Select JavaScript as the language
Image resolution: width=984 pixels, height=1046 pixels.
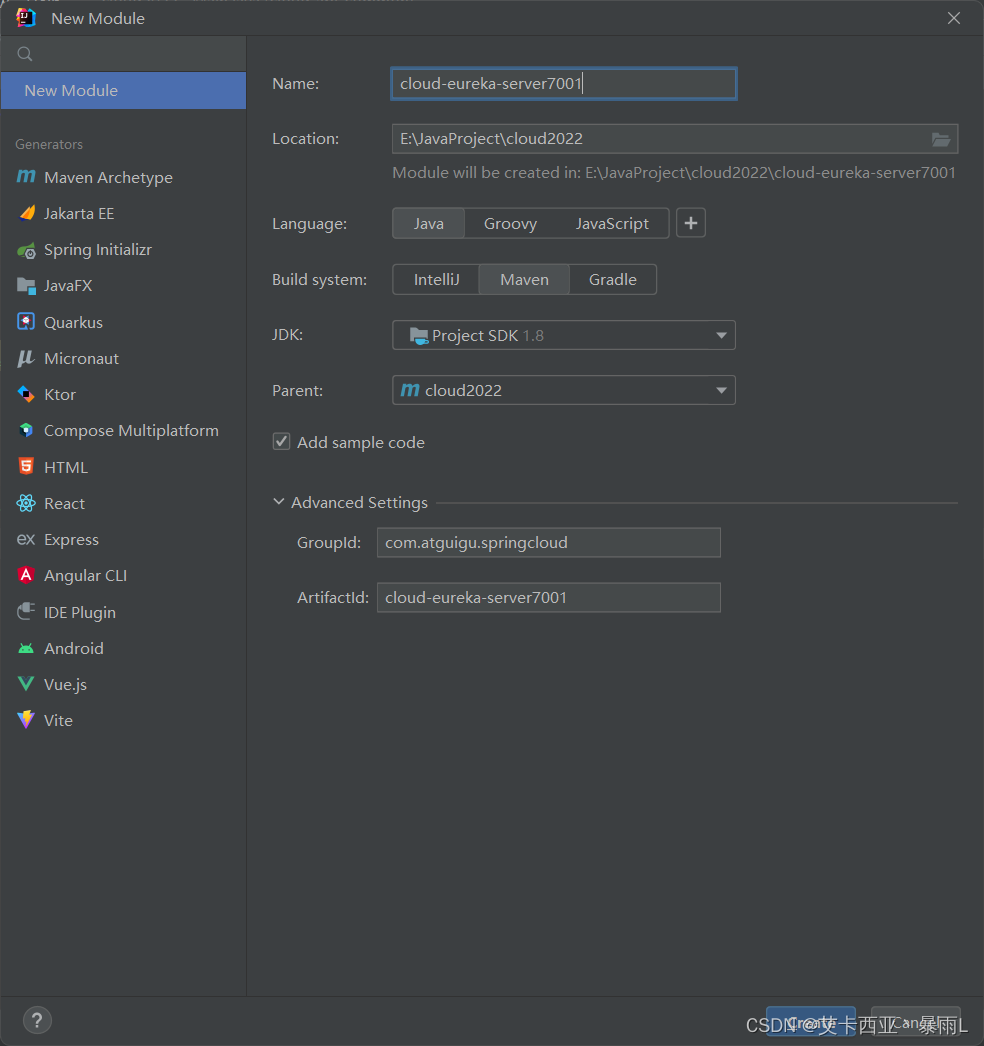[x=612, y=223]
